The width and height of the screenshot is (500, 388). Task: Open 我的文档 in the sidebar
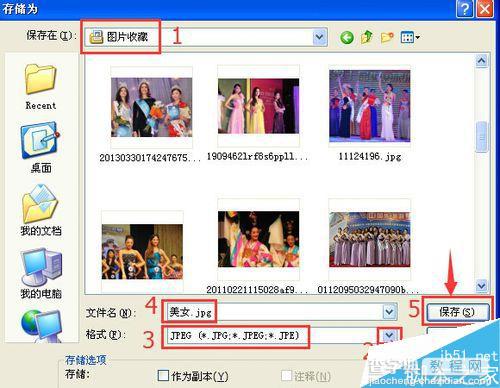[41, 210]
